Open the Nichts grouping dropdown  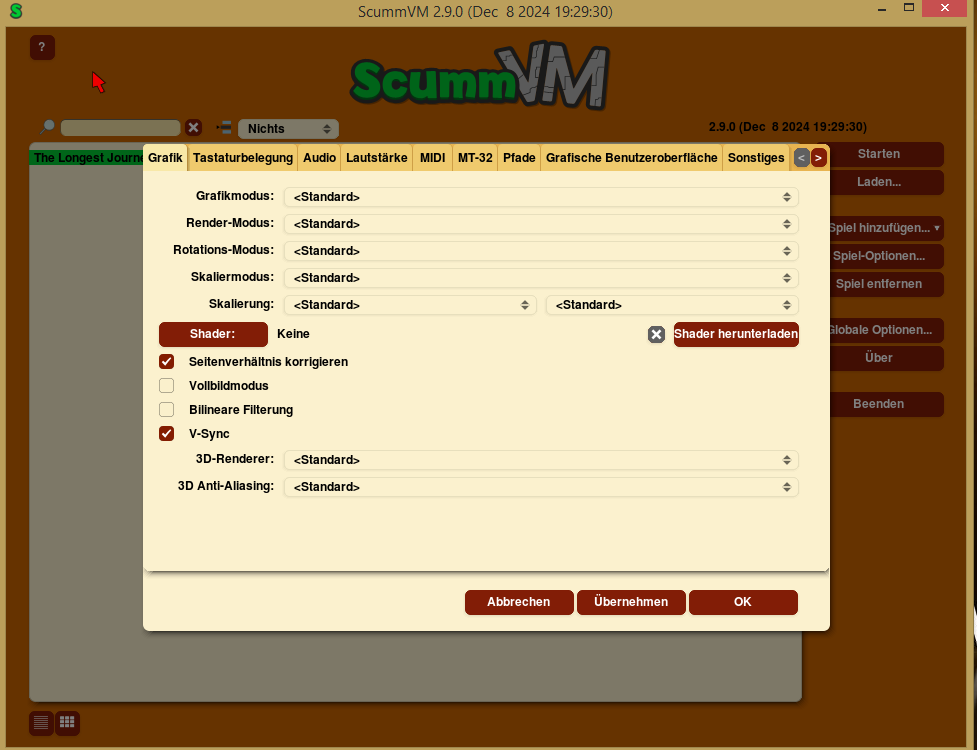(x=288, y=128)
